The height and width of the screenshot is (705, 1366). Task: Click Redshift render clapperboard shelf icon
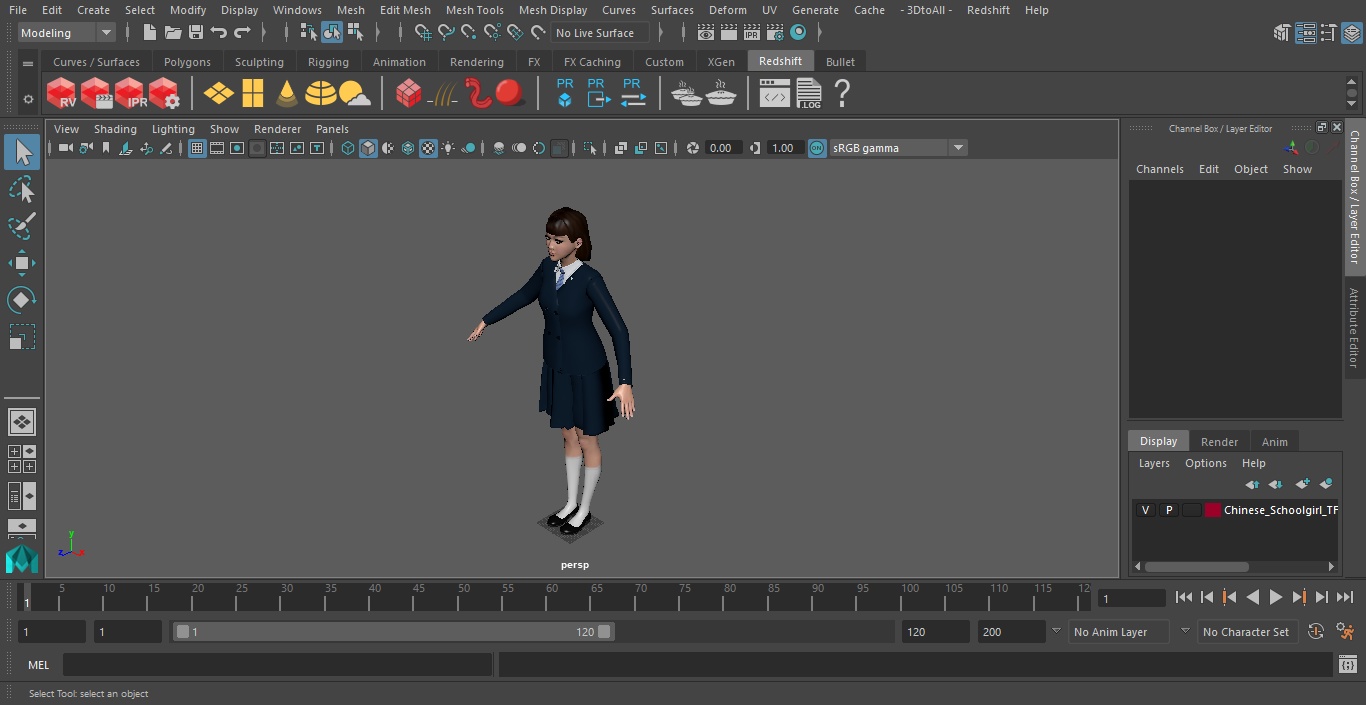coord(95,94)
